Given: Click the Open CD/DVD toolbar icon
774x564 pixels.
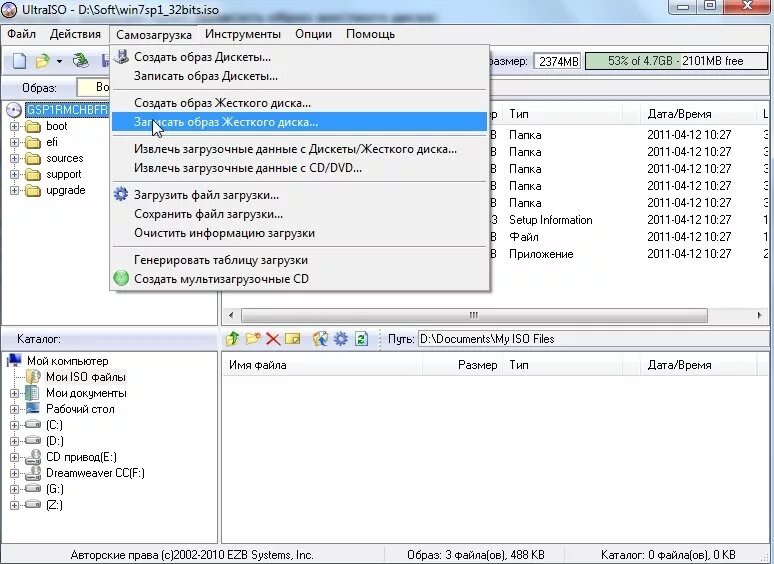Looking at the screenshot, I should pos(80,61).
